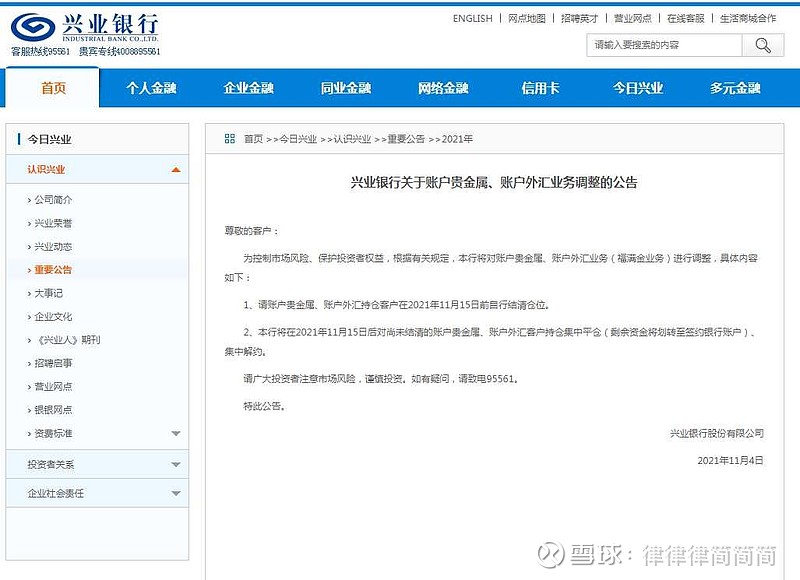The height and width of the screenshot is (580, 800).
Task: Open 公司简介 sidebar item
Action: click(53, 199)
